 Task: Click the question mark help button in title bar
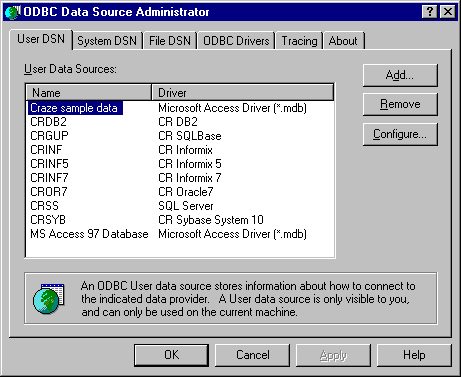point(430,12)
